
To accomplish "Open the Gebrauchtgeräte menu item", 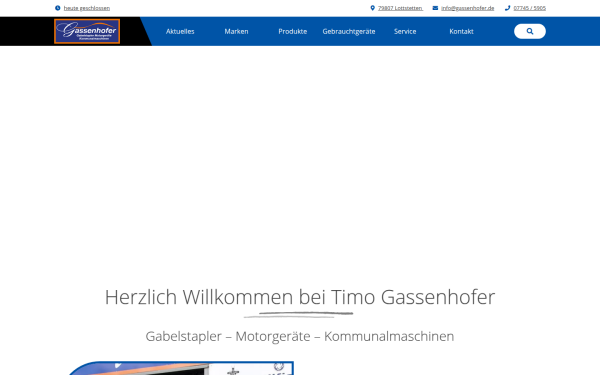I will [x=349, y=31].
